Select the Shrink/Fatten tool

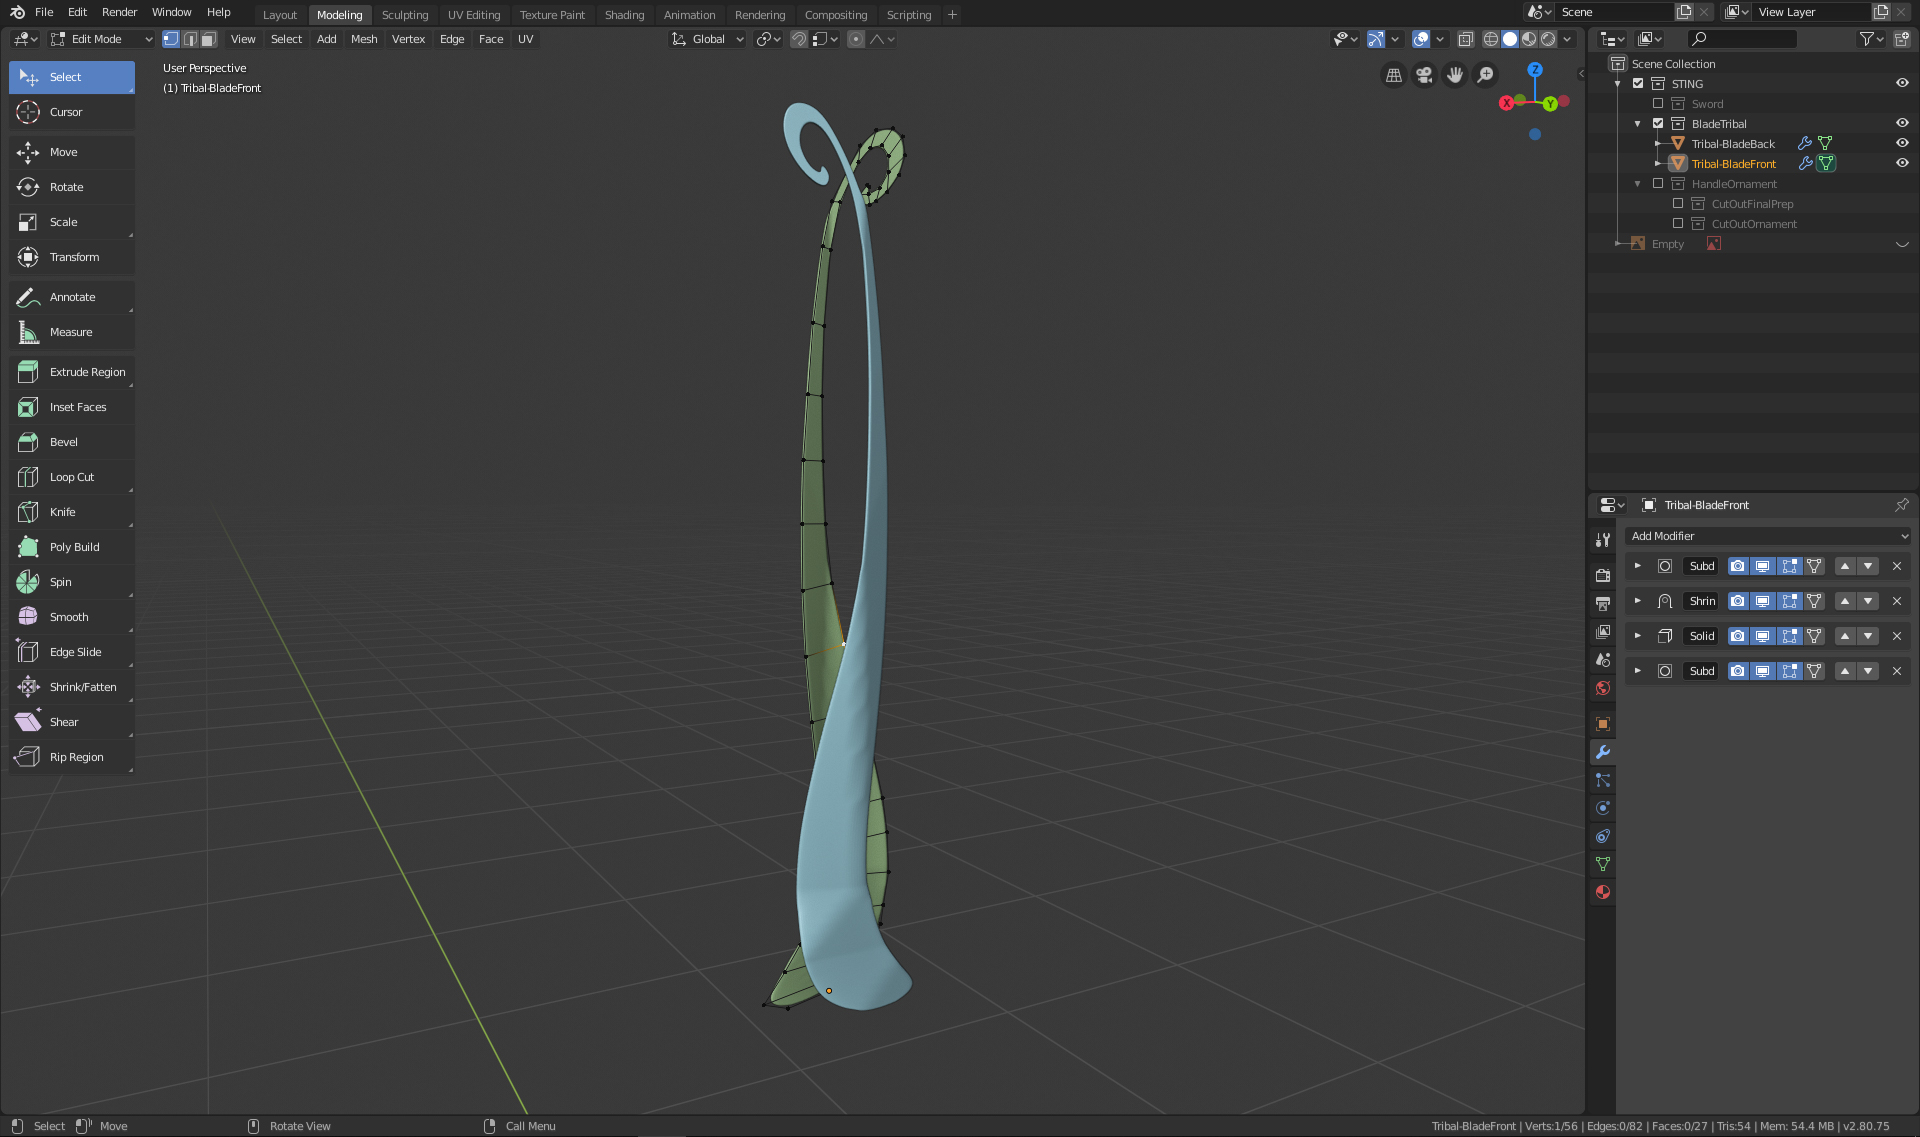(x=82, y=687)
